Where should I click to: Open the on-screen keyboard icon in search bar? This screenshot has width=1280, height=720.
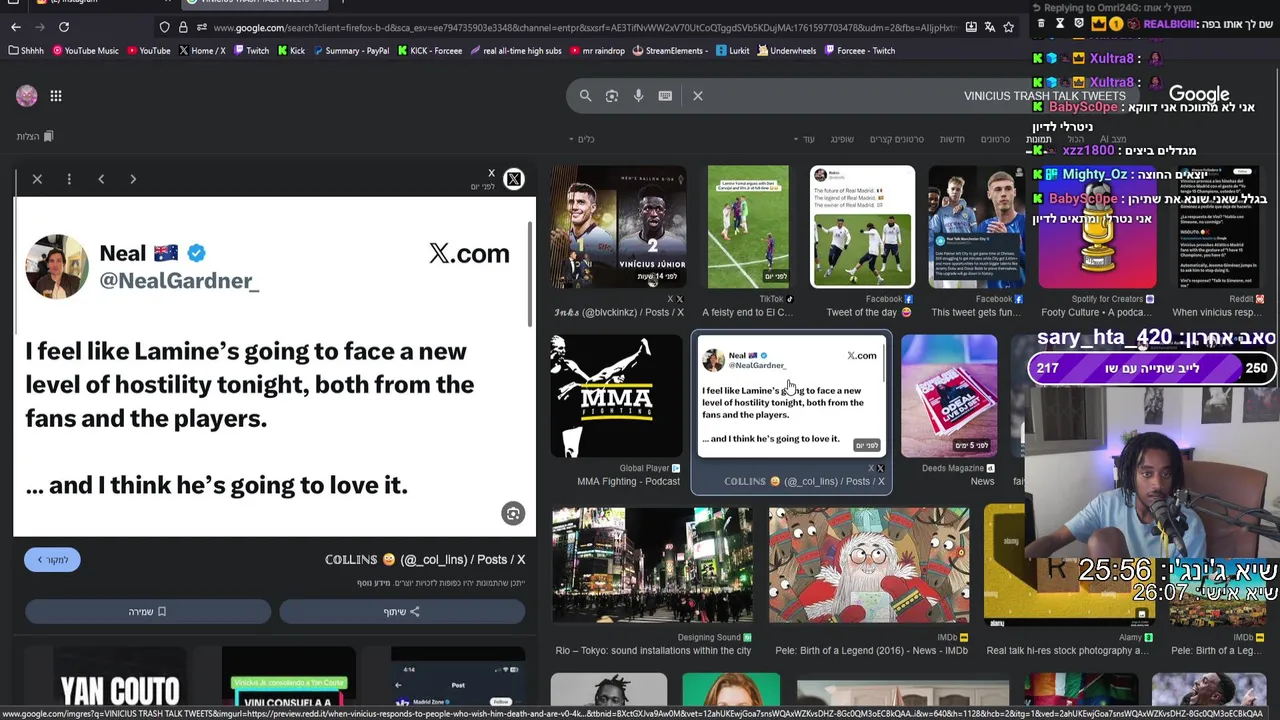[x=665, y=96]
